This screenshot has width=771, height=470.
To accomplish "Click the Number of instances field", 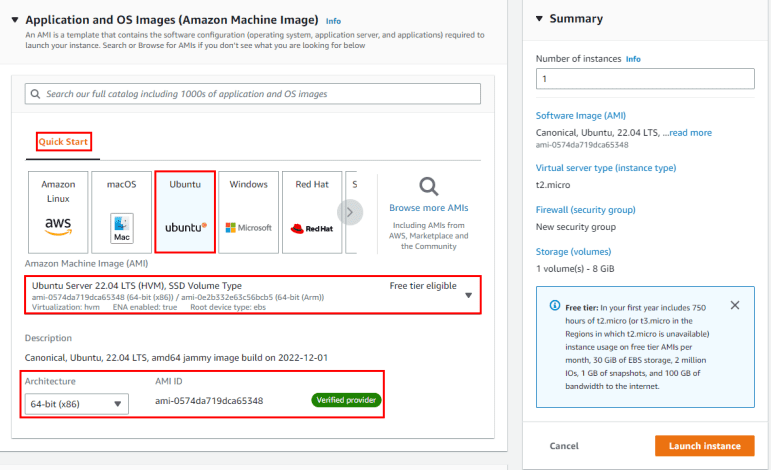I will click(x=644, y=78).
